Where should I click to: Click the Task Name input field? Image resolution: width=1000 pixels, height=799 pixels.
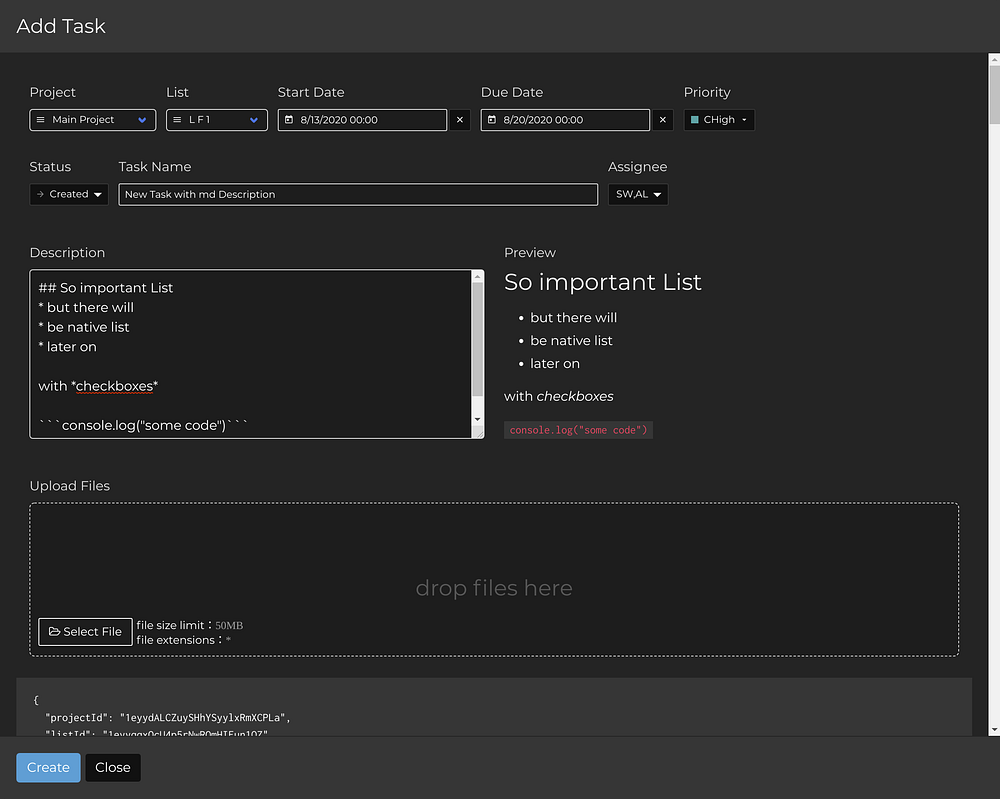coord(358,194)
